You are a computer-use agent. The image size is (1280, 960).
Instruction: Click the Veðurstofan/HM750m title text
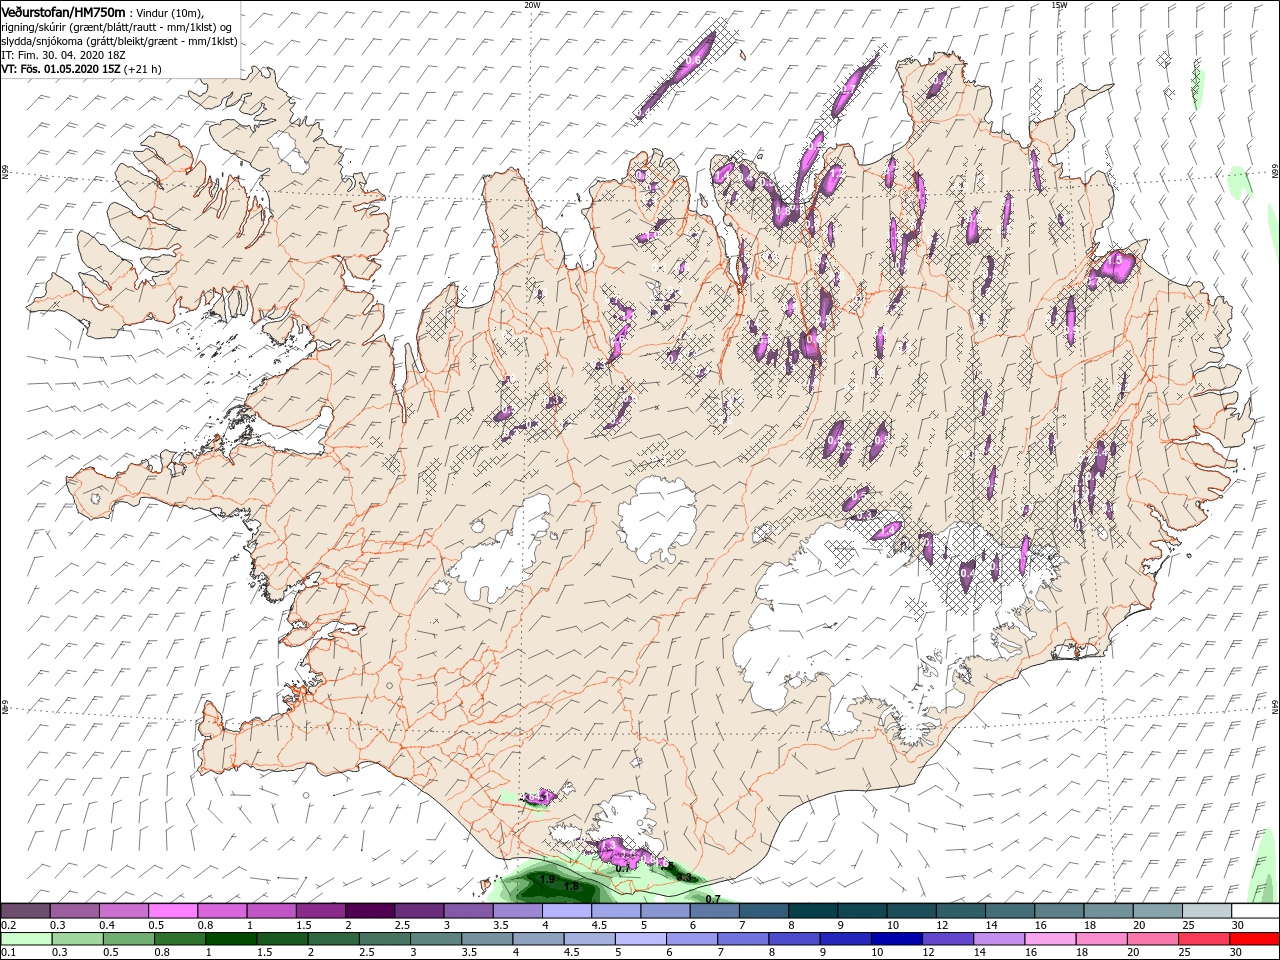(x=64, y=11)
